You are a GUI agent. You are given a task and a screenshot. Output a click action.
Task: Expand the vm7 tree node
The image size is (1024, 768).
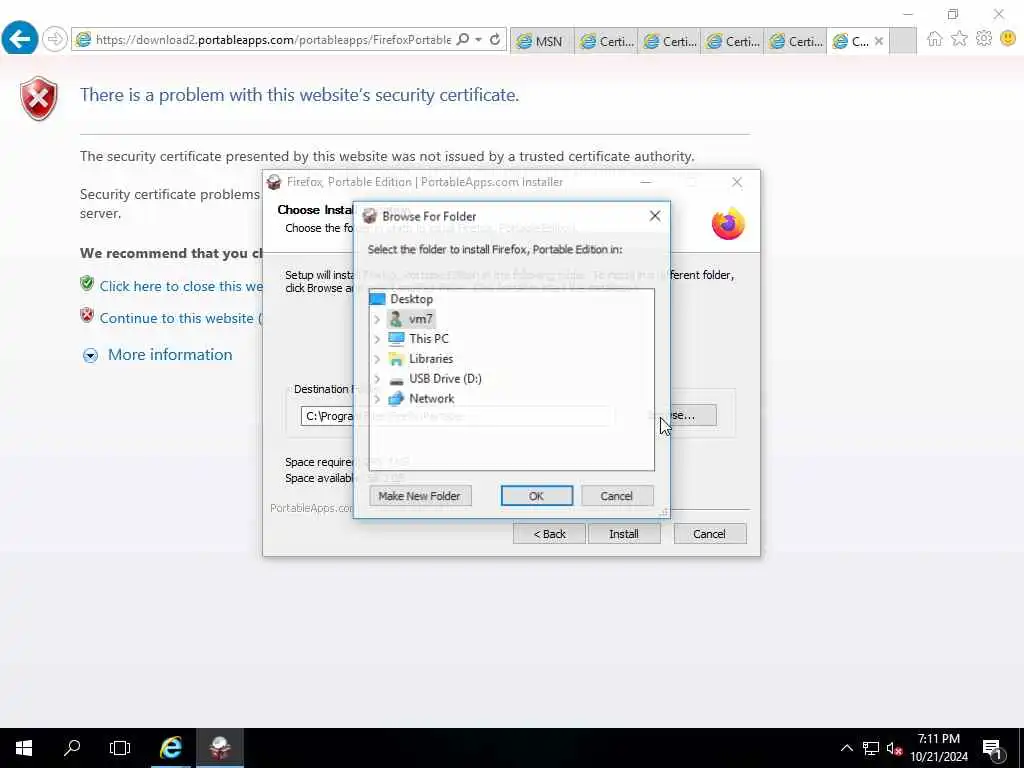coord(377,319)
